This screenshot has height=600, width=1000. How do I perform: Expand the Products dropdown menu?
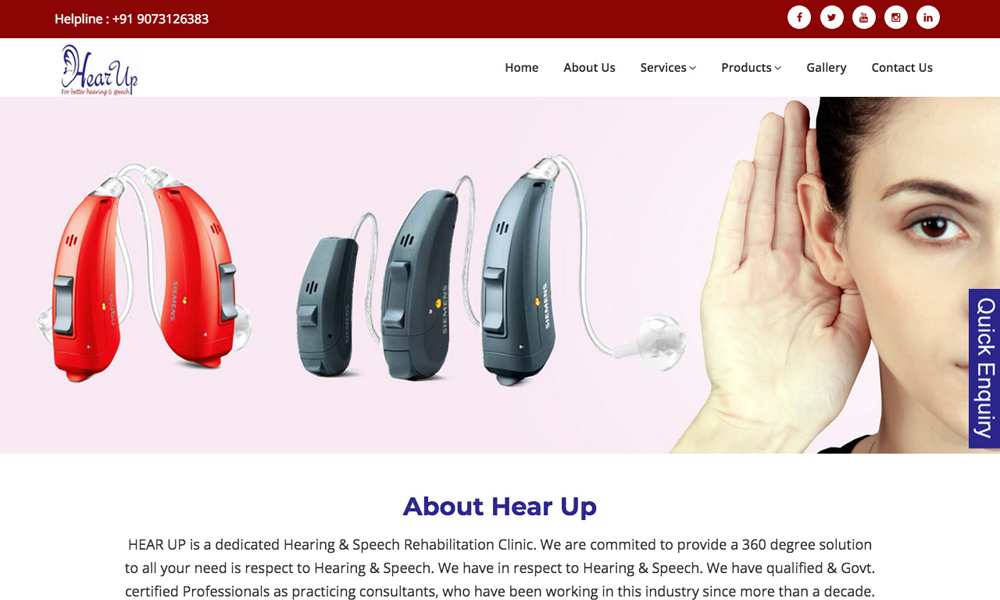[751, 68]
